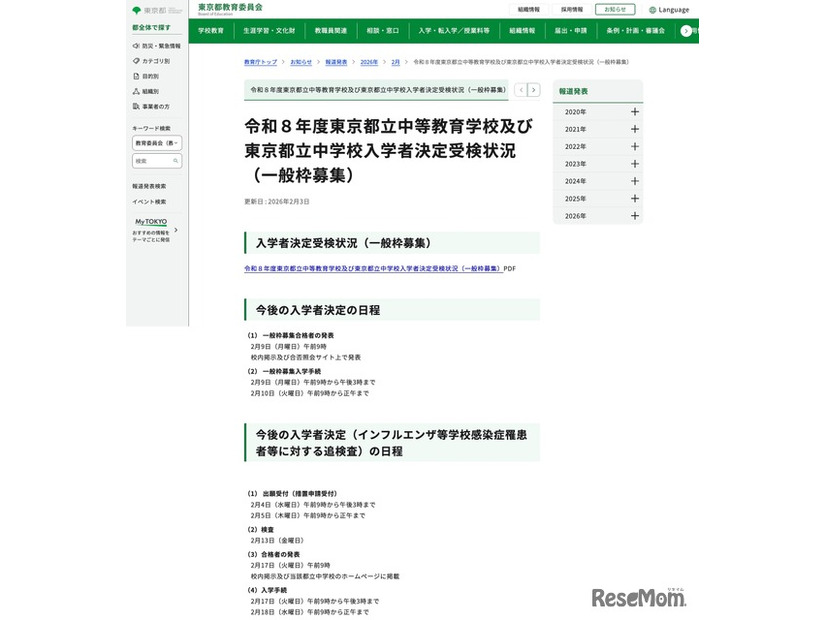The height and width of the screenshot is (620, 826).
Task: Select the 組織別 sidebar icon
Action: pyautogui.click(x=135, y=91)
